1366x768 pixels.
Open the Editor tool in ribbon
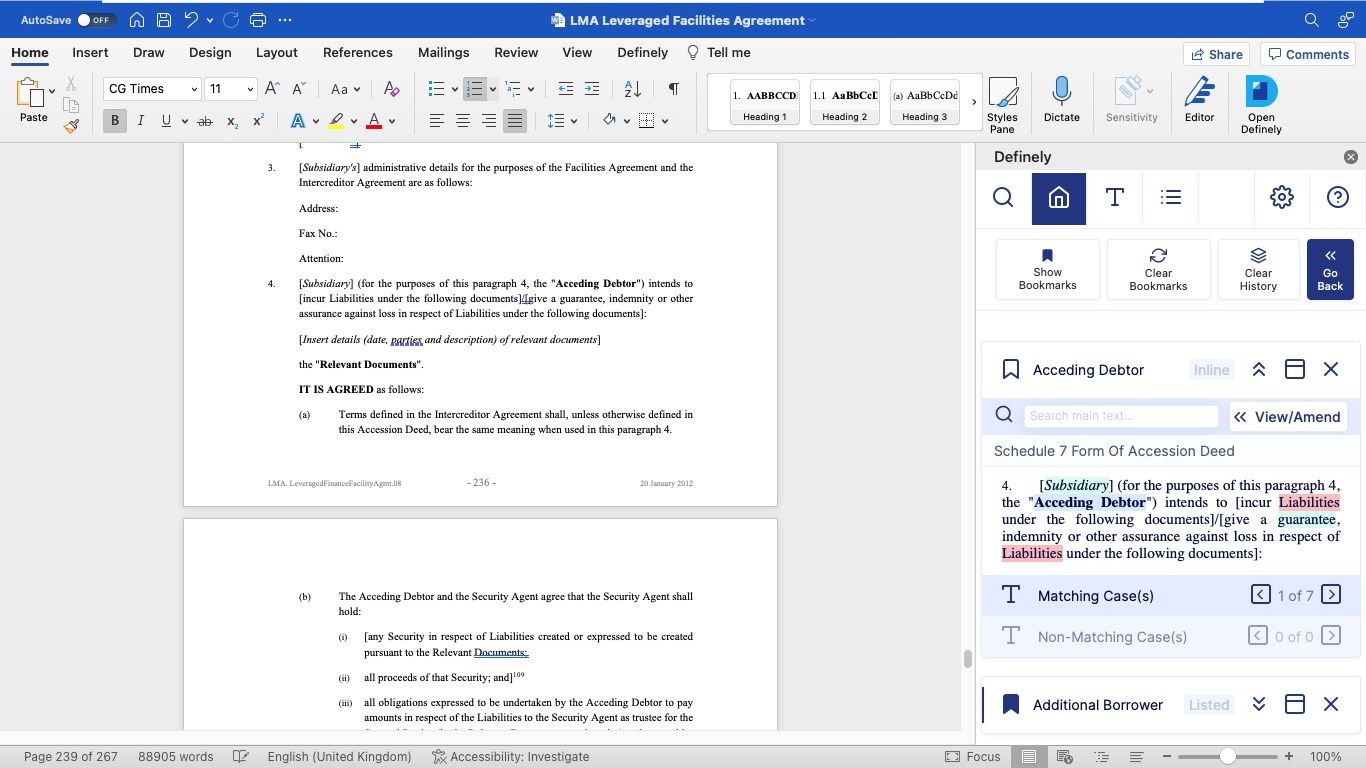pyautogui.click(x=1199, y=100)
